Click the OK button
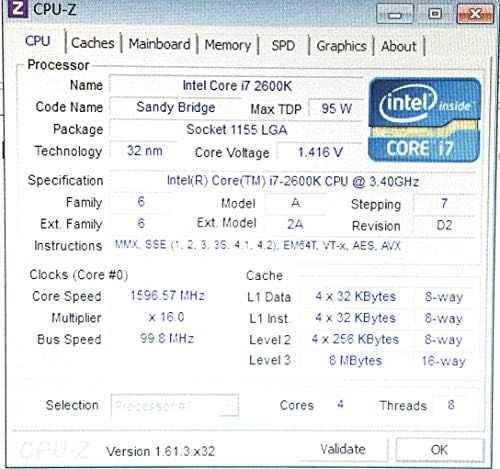Screen dimensions: 500x469 coord(440,450)
